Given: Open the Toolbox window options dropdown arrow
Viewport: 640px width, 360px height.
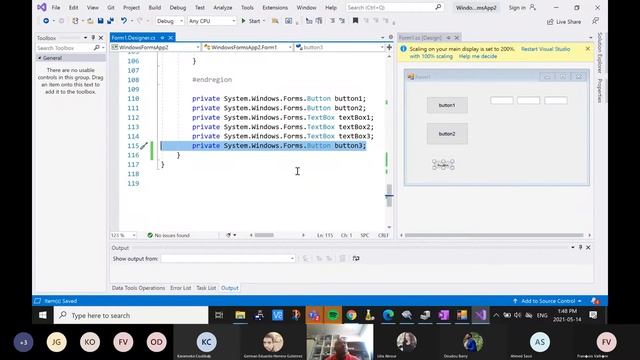Looking at the screenshot, I should coord(85,38).
